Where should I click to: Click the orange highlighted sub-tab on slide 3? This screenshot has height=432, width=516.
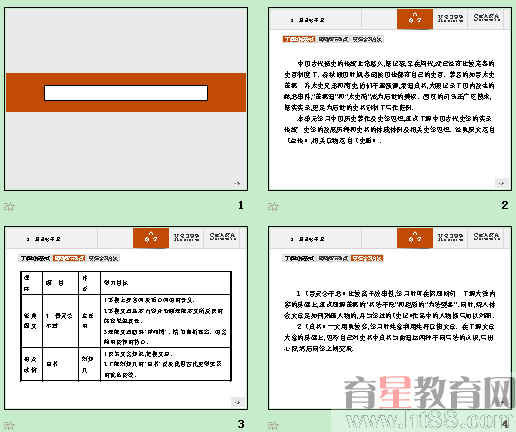click(69, 258)
